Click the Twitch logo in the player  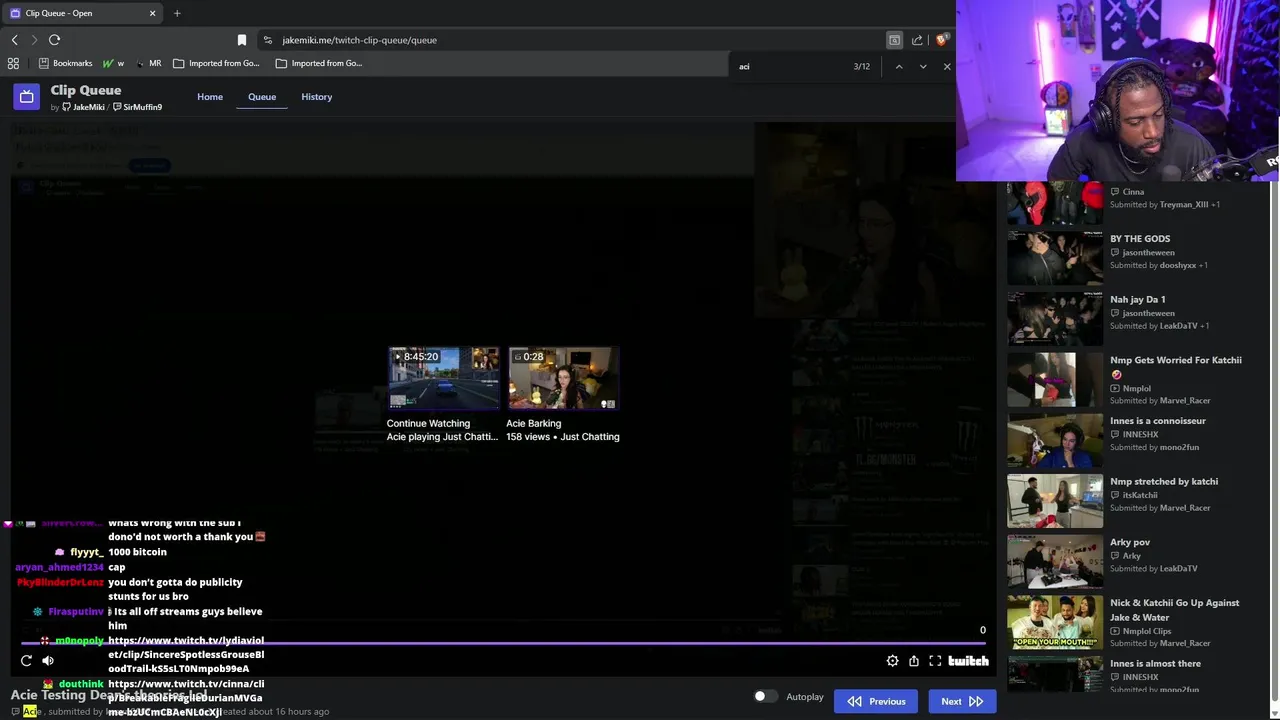coord(968,660)
